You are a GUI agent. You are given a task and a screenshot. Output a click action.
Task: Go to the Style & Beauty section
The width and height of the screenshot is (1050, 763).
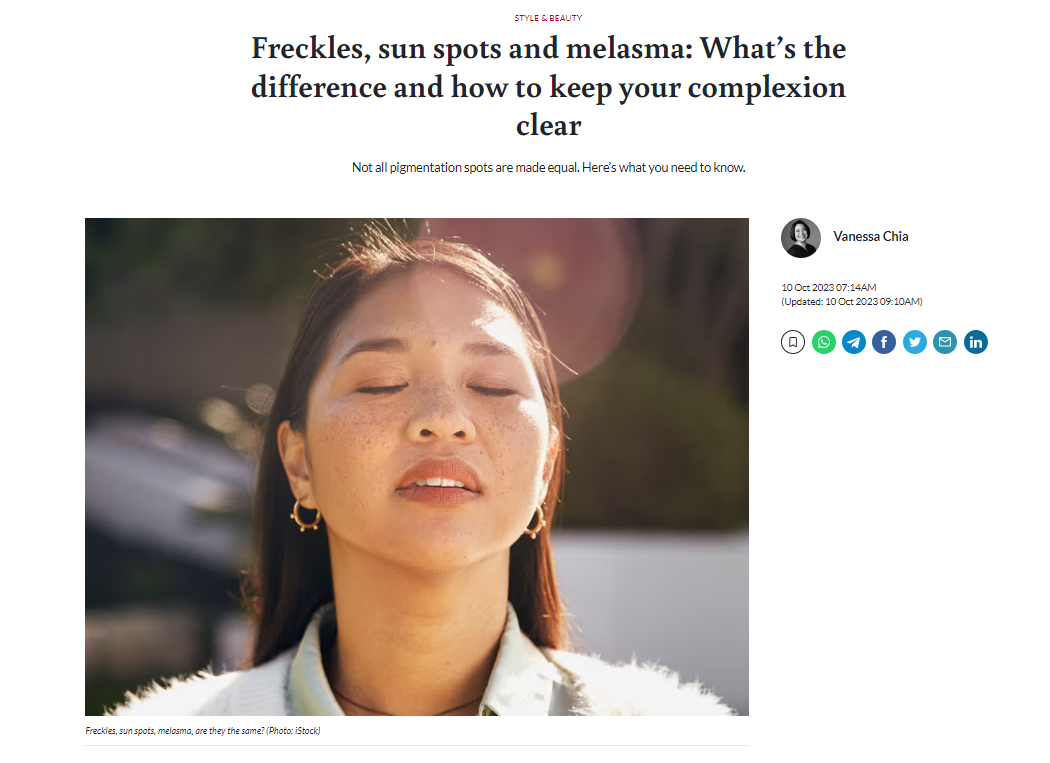tap(548, 18)
